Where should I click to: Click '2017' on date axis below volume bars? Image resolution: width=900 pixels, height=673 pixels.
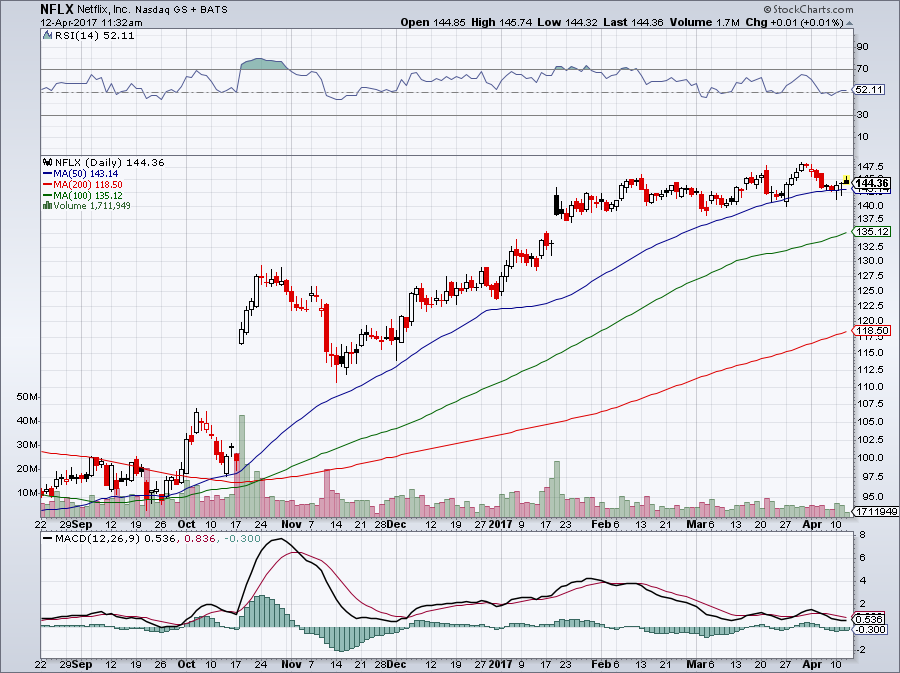[x=502, y=524]
